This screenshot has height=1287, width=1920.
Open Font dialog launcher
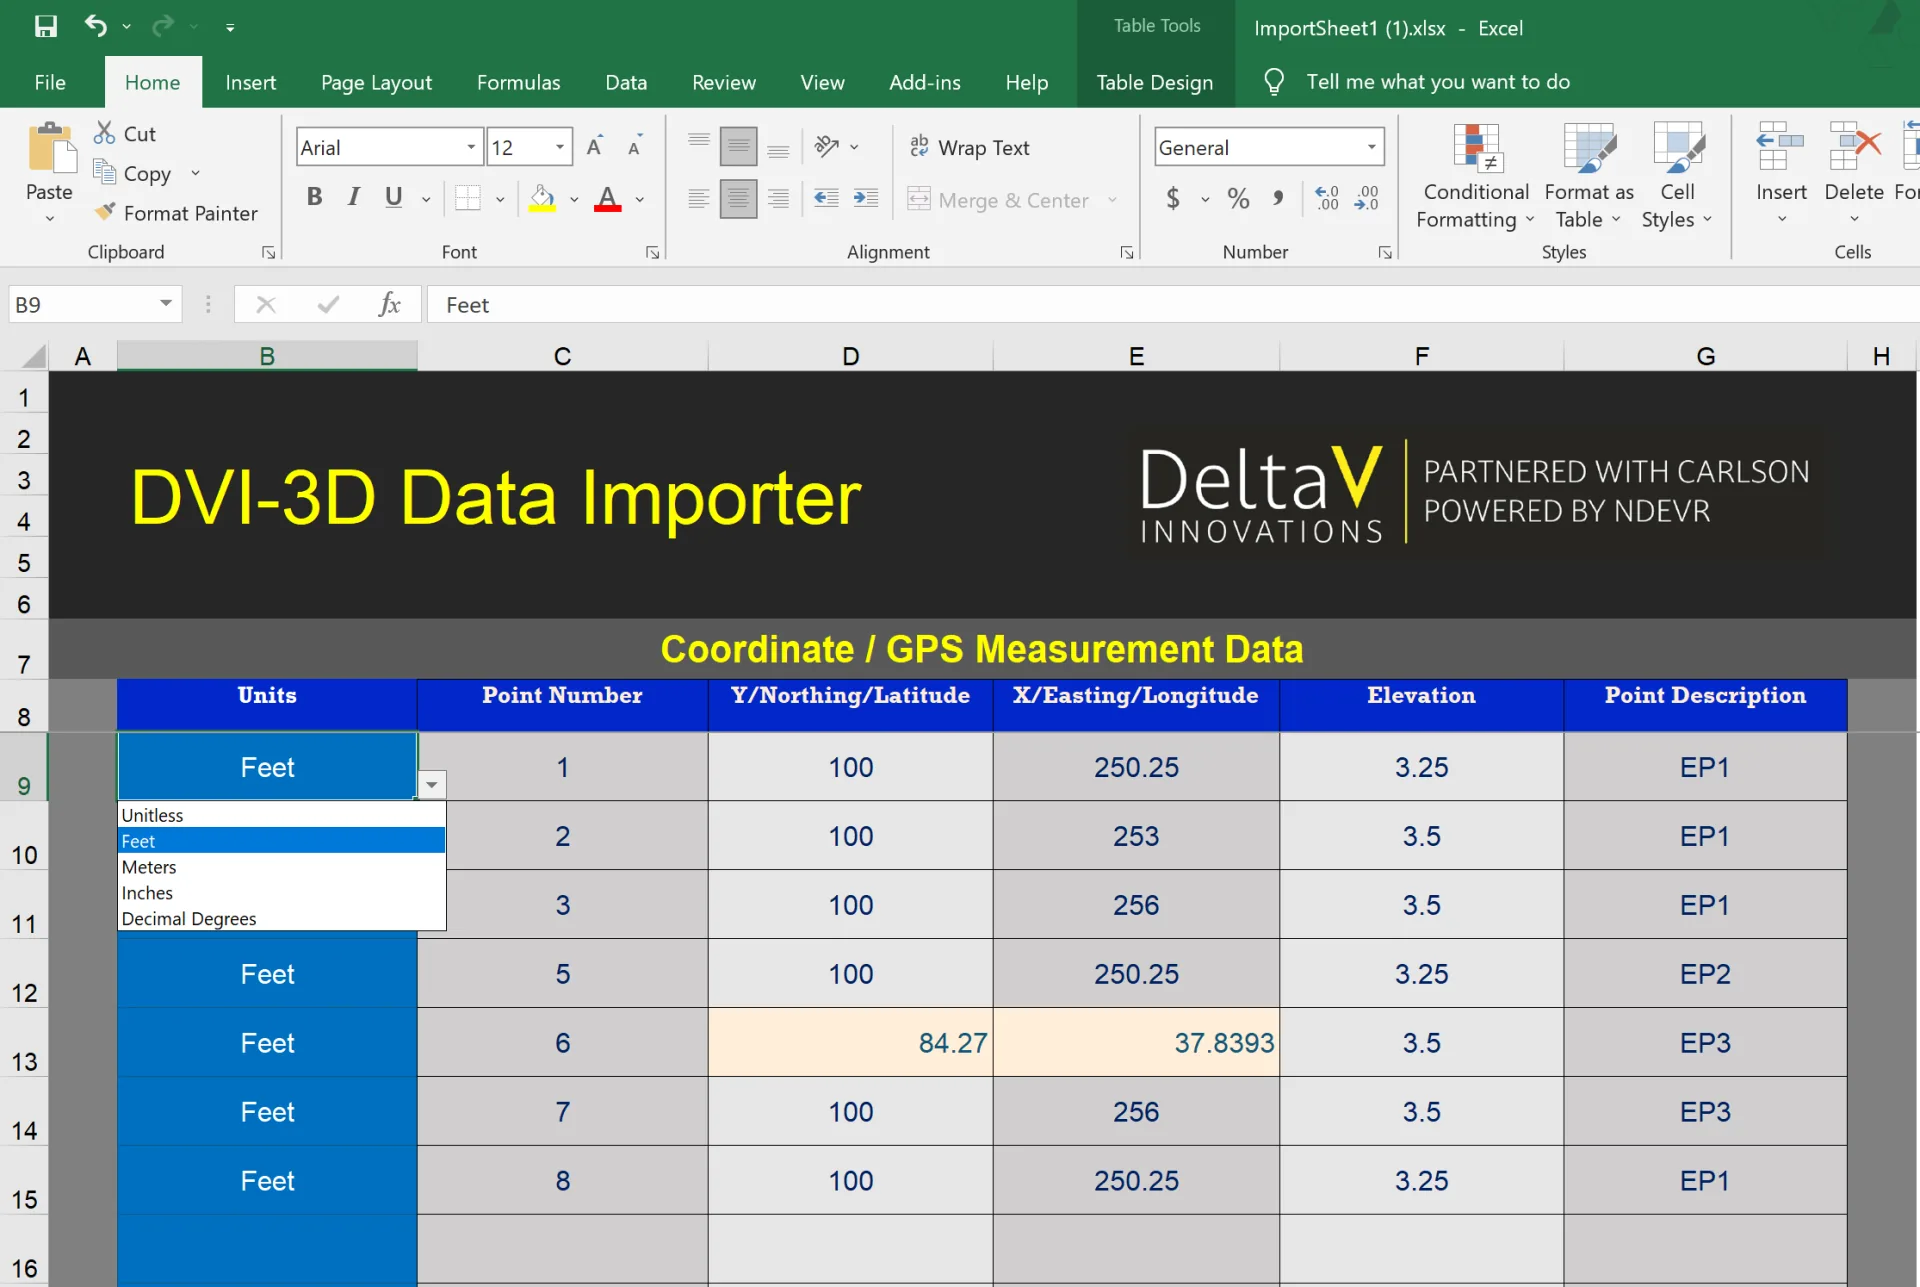653,253
